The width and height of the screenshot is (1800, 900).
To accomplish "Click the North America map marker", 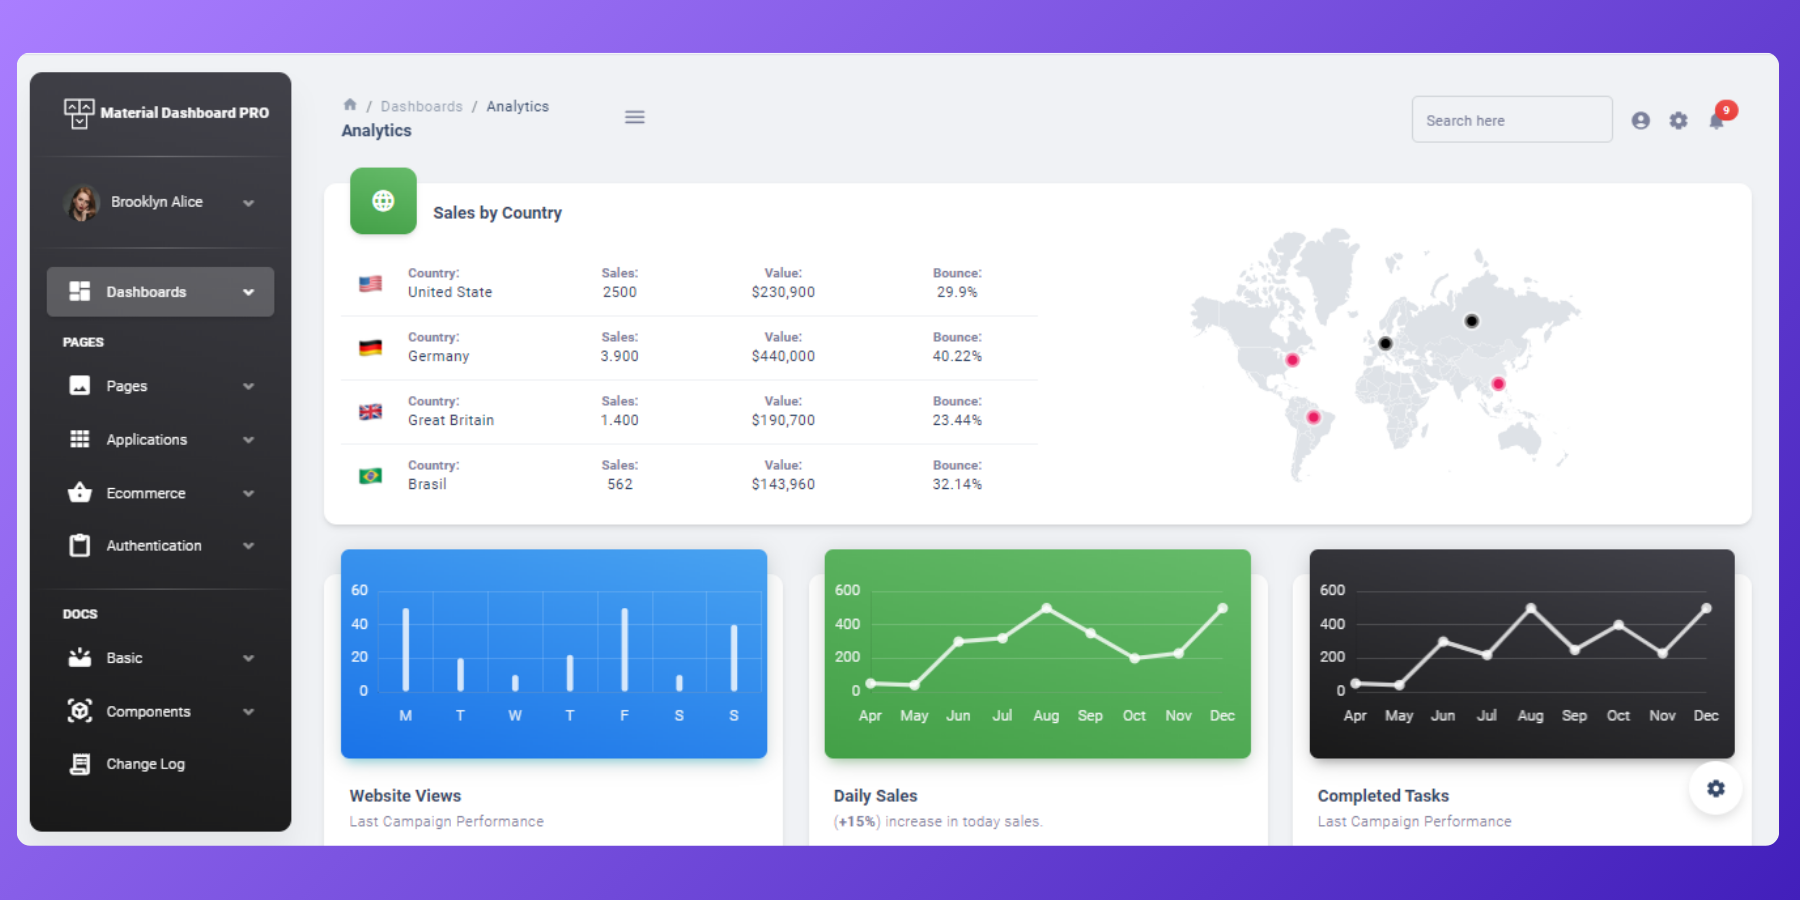I will (1292, 360).
